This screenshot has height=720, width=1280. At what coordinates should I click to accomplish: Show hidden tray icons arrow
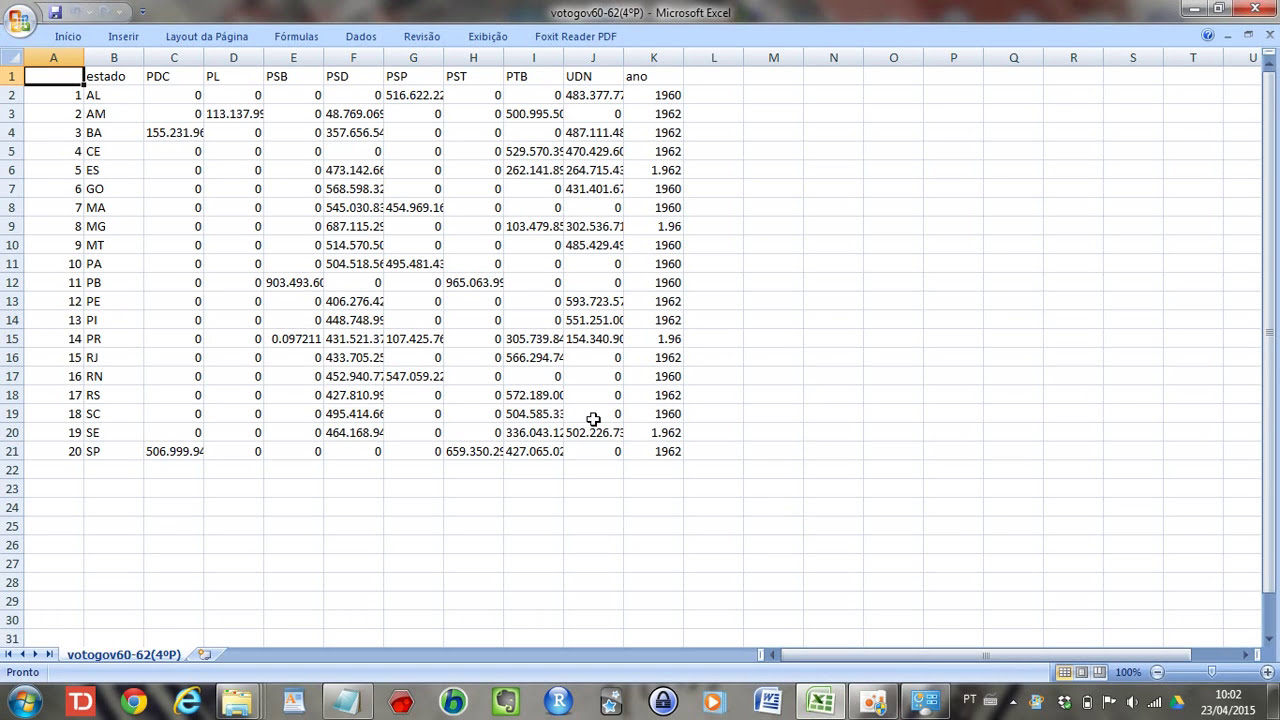1012,702
